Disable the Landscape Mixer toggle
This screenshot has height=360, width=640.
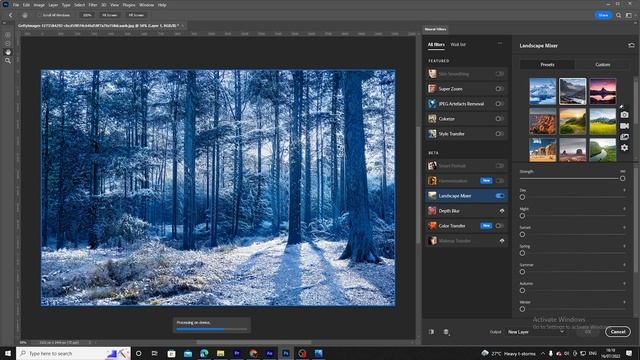coord(500,196)
